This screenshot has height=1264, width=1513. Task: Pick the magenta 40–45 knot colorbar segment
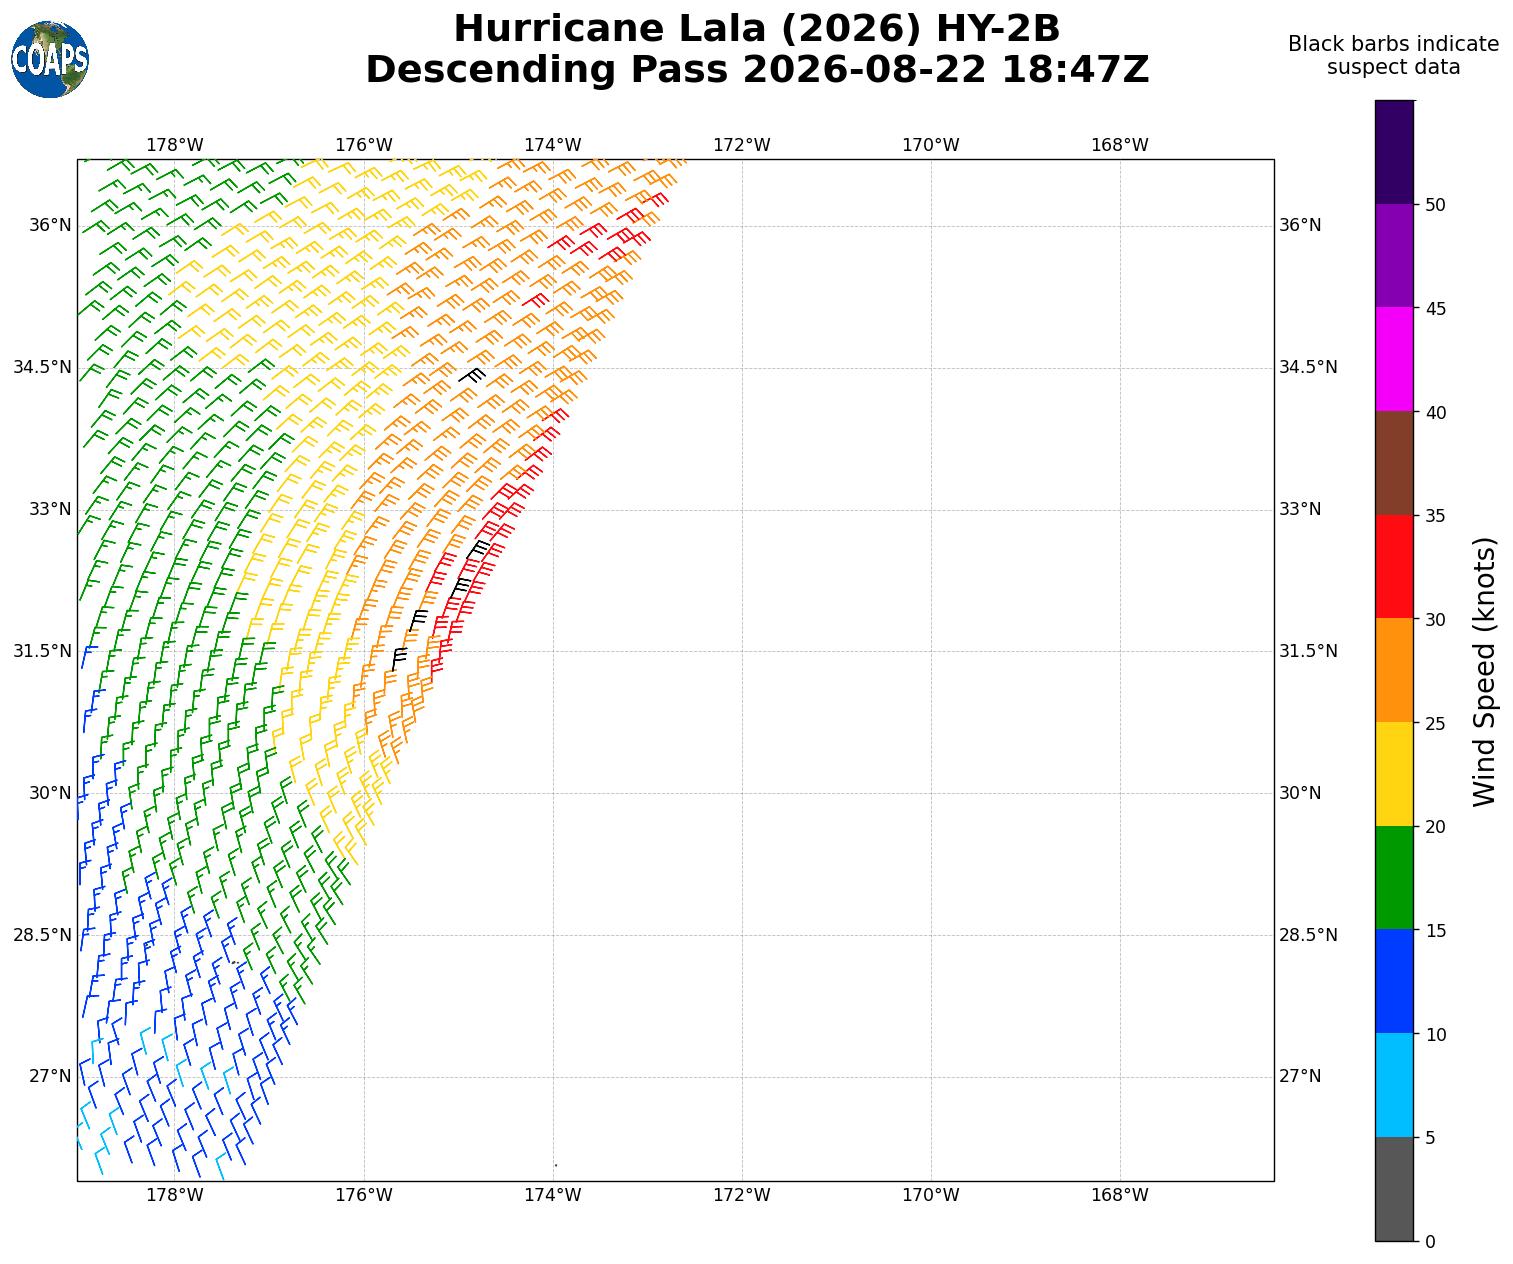click(1395, 359)
